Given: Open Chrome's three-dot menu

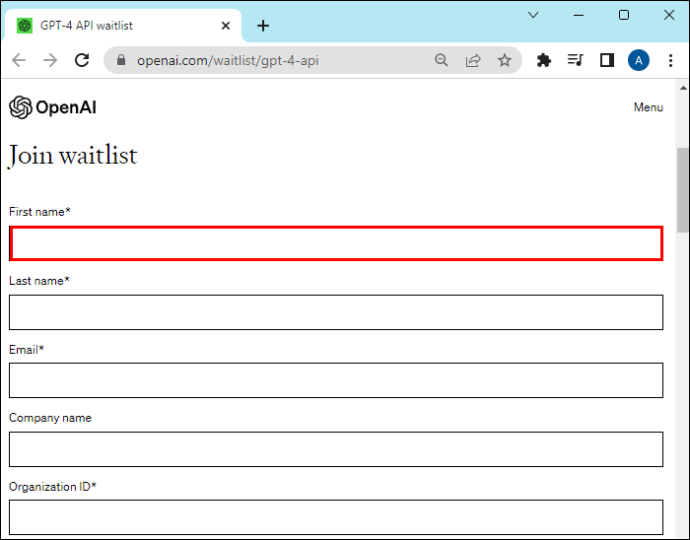Looking at the screenshot, I should coord(671,60).
